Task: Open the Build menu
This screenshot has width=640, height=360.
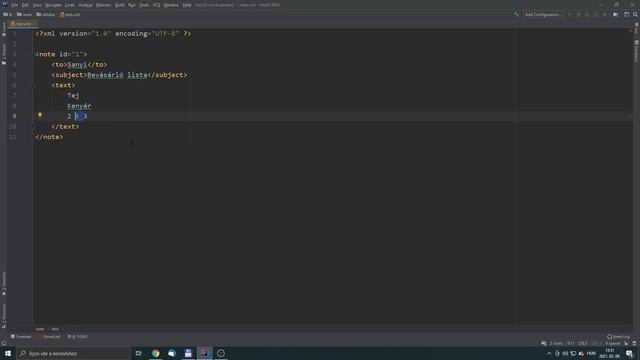Action: [120, 5]
